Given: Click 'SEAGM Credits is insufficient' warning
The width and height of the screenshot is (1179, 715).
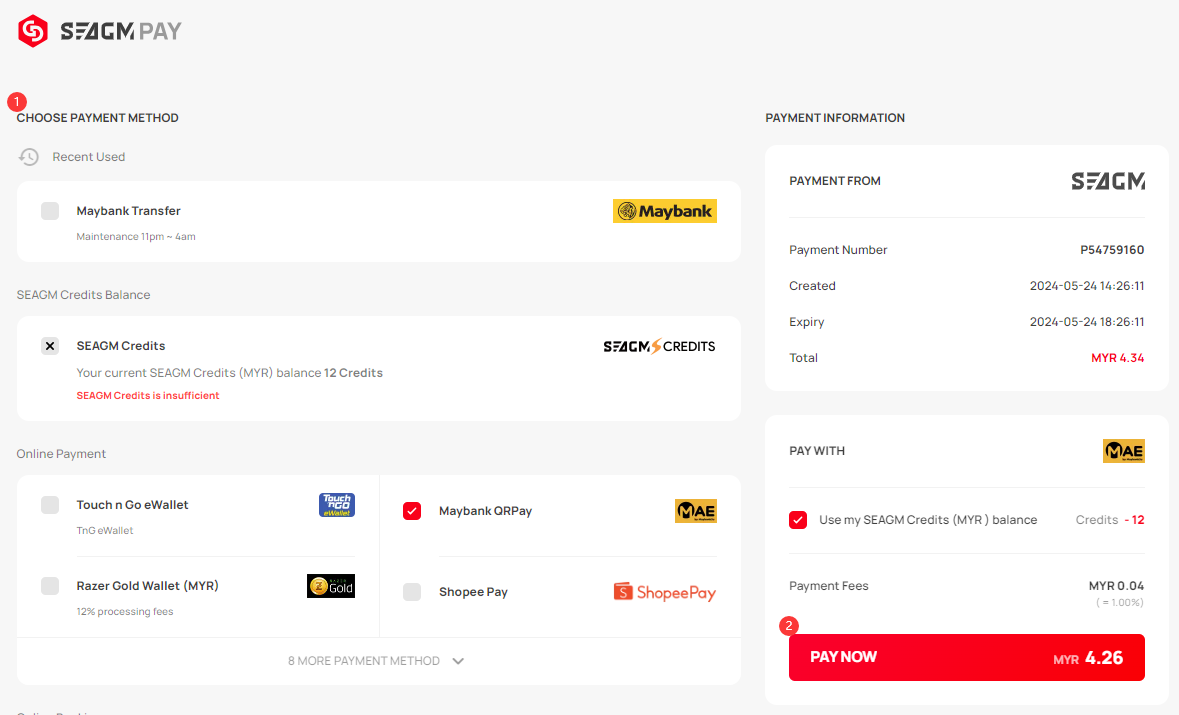Looking at the screenshot, I should point(148,395).
